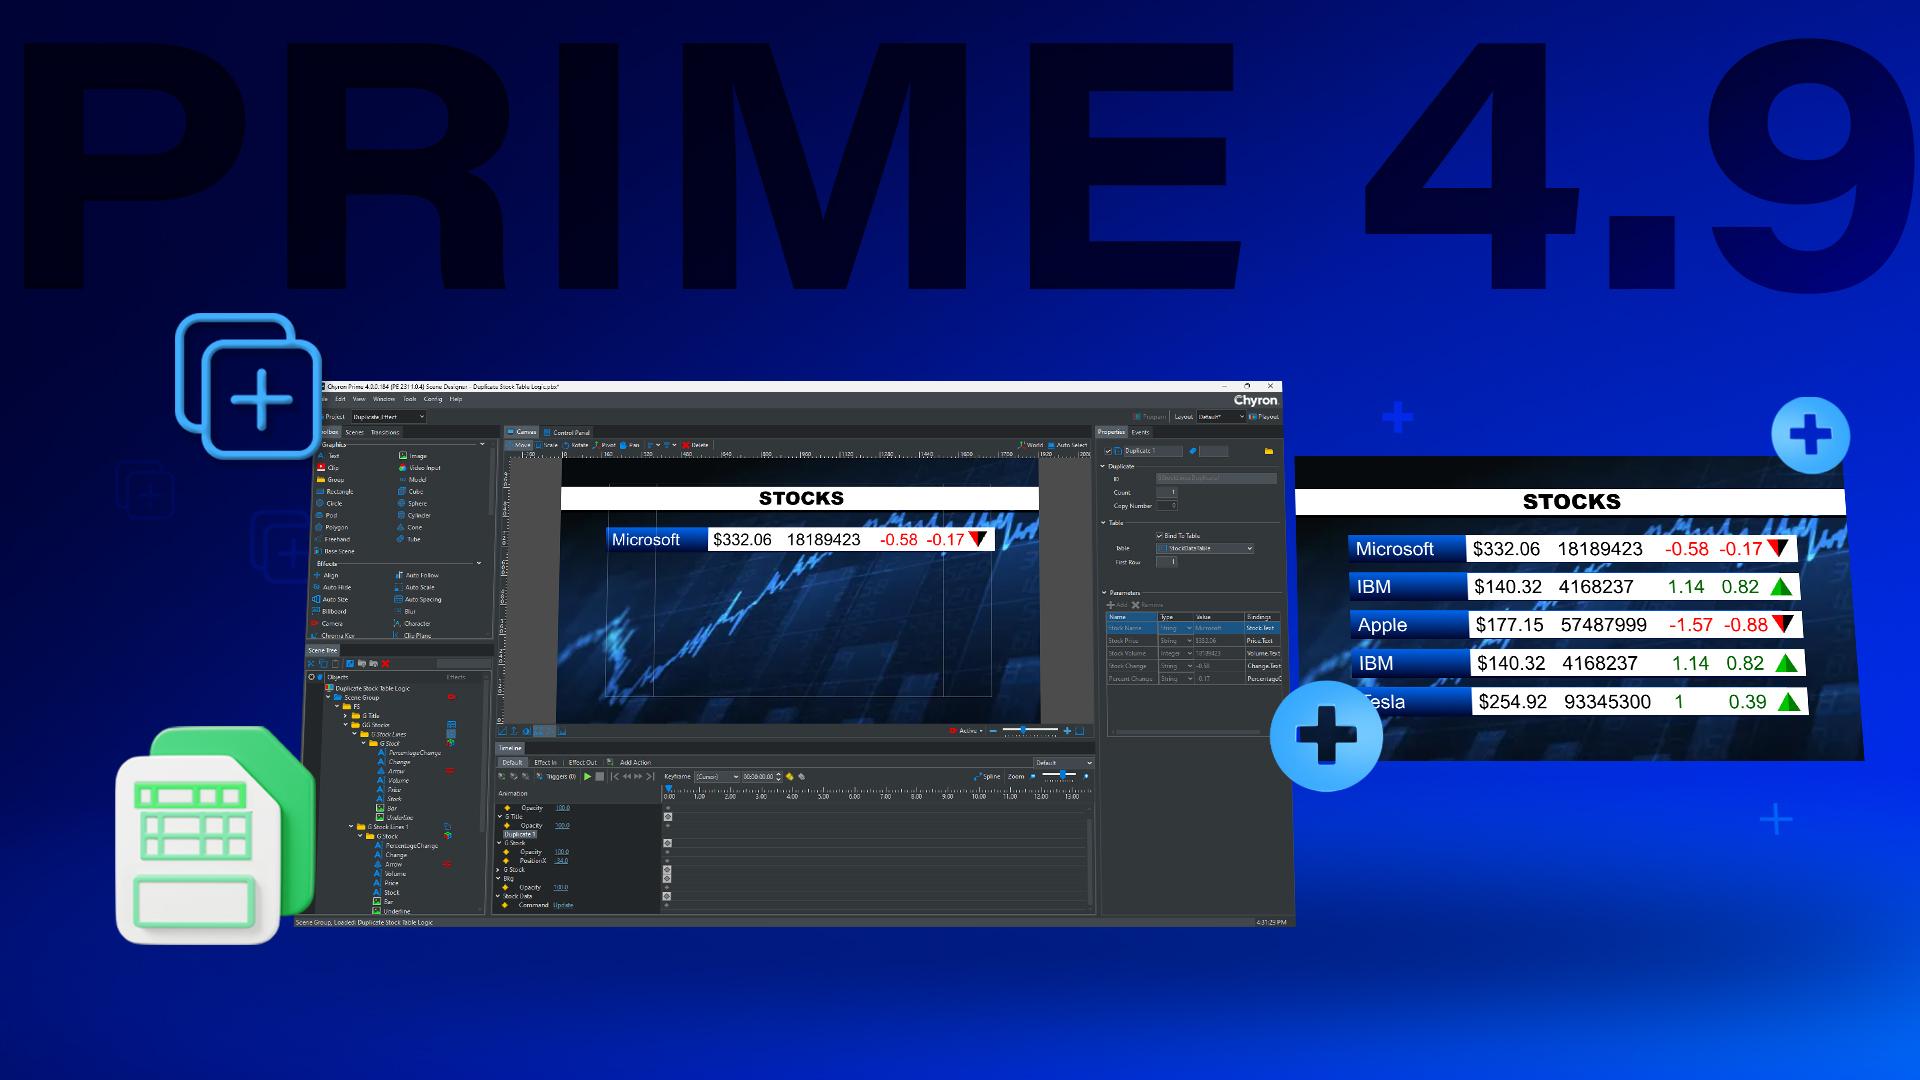The height and width of the screenshot is (1080, 1920).
Task: Collapse the Graphics section in the toolbox
Action: coord(484,443)
